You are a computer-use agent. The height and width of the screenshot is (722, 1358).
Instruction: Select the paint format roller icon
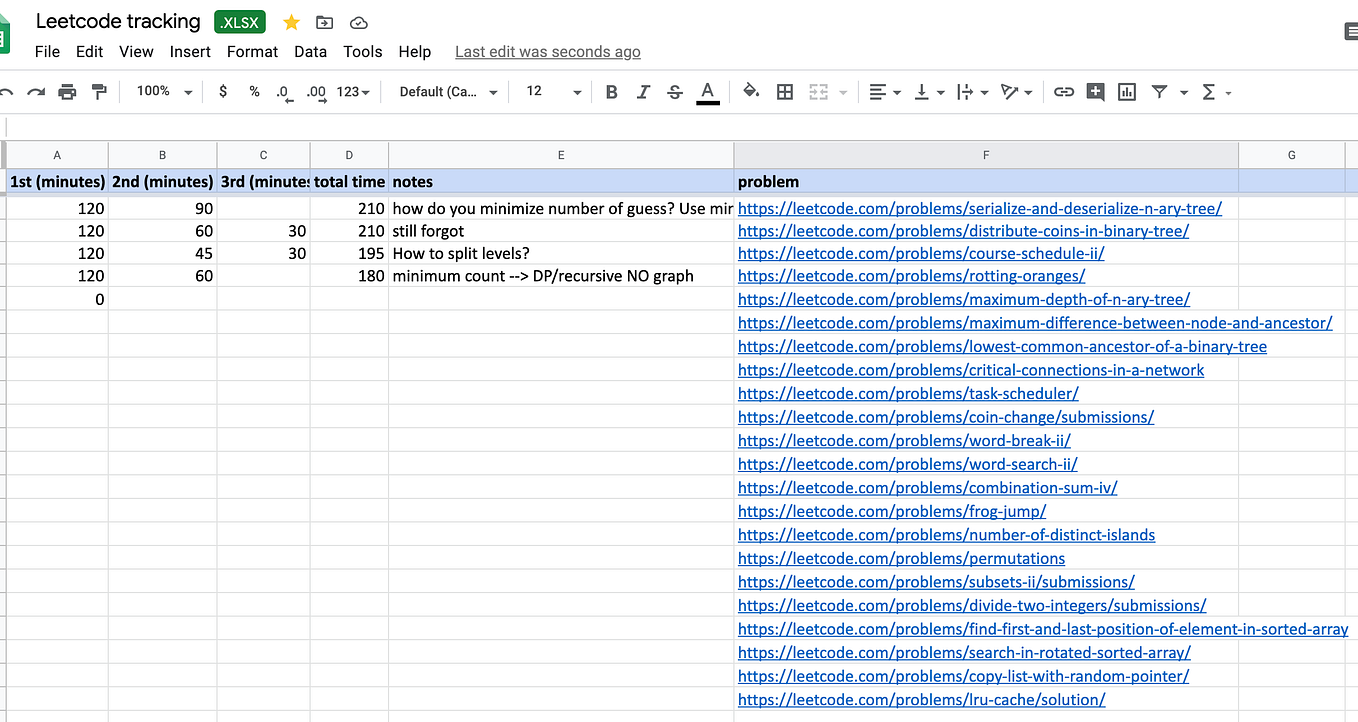[x=99, y=92]
